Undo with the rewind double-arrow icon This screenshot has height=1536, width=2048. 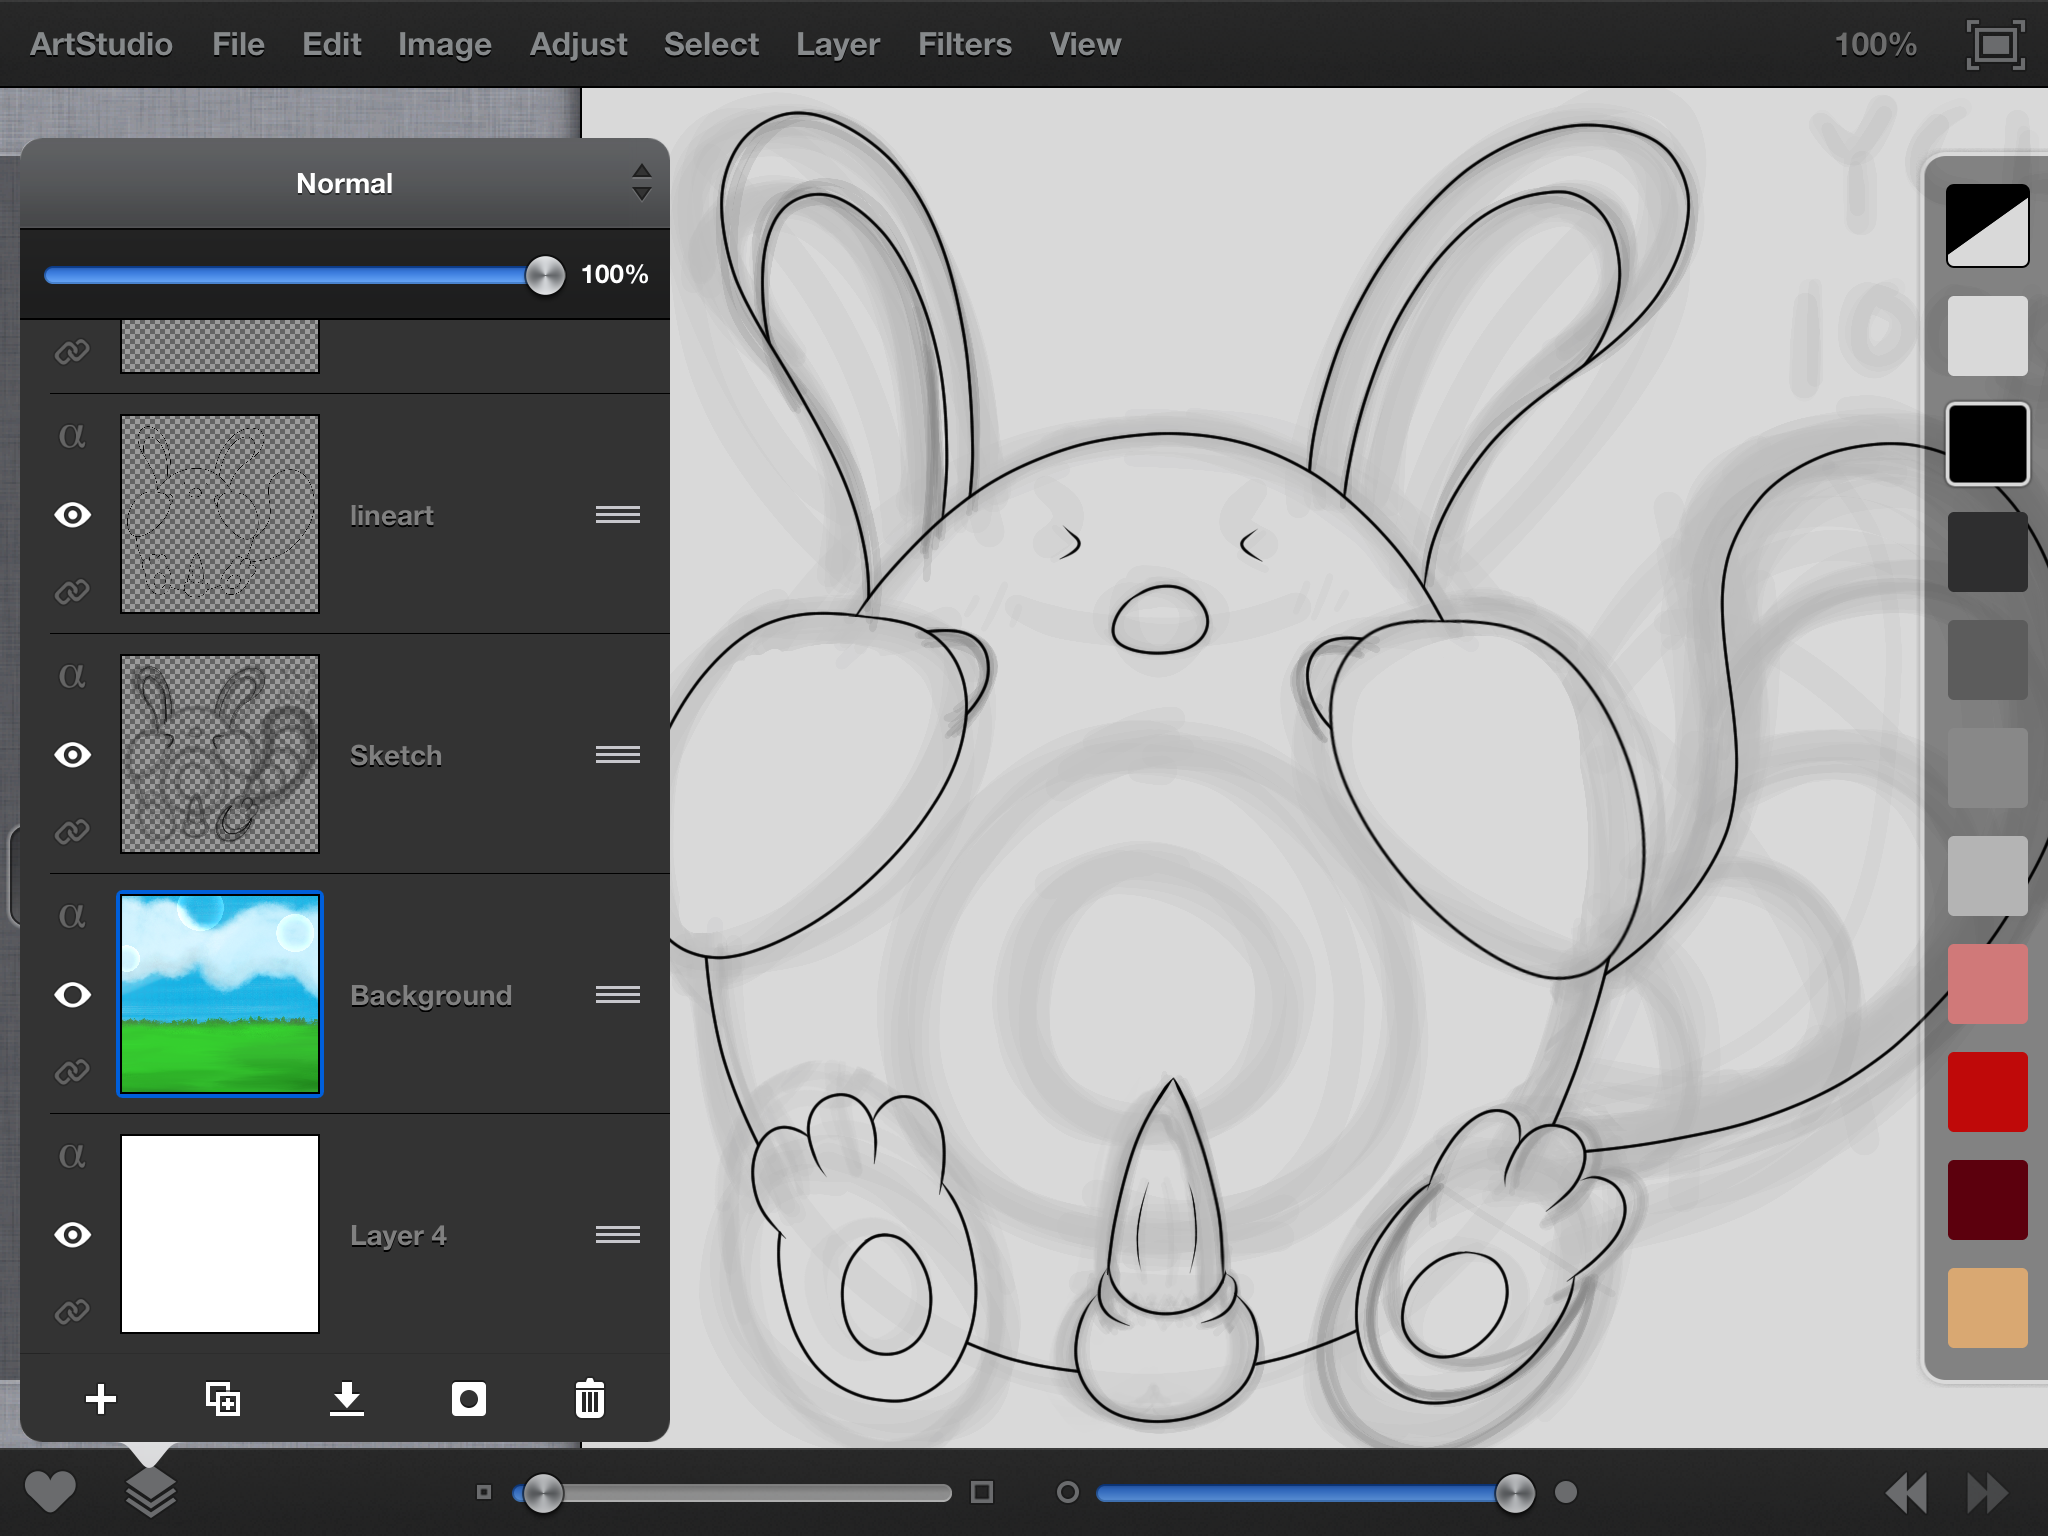click(1906, 1492)
